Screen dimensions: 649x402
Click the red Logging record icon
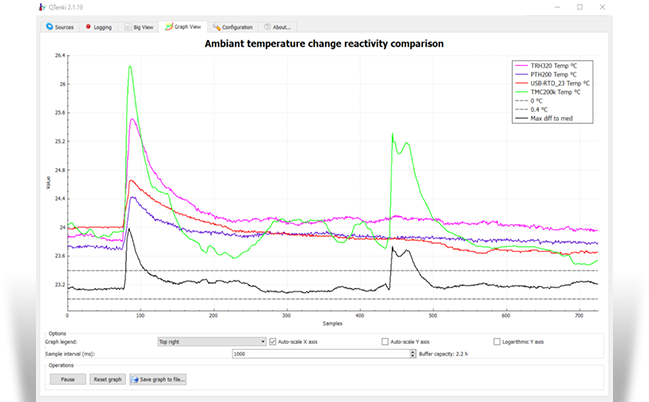pos(88,27)
